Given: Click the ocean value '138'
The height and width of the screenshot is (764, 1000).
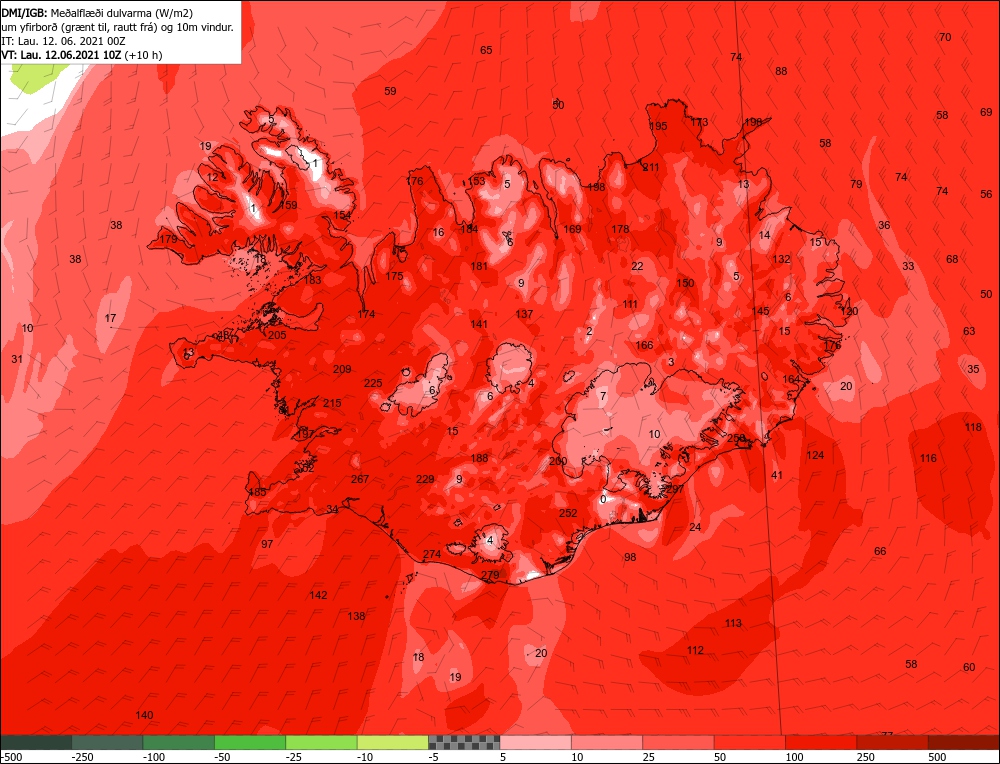Looking at the screenshot, I should pos(356,615).
